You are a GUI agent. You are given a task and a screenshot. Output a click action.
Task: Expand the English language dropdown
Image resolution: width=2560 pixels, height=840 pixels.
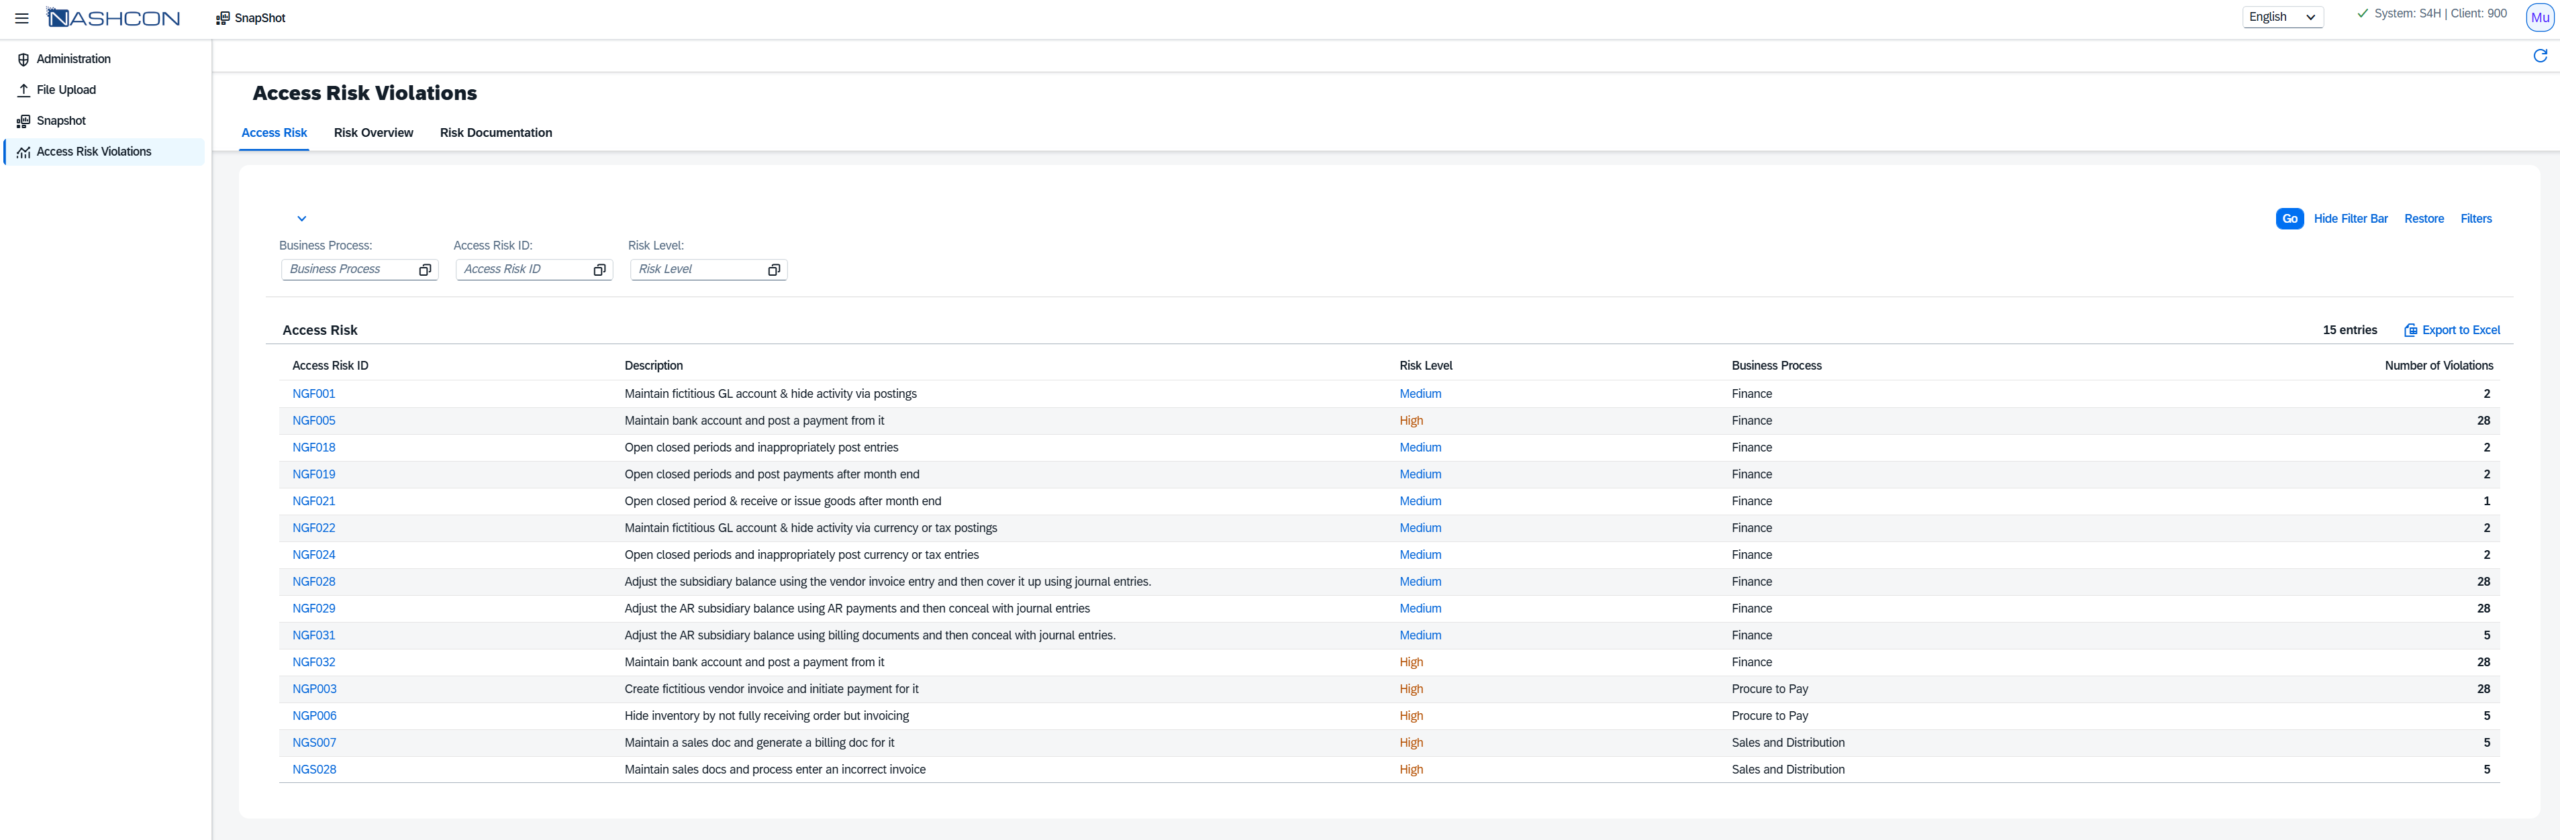[x=2281, y=17]
